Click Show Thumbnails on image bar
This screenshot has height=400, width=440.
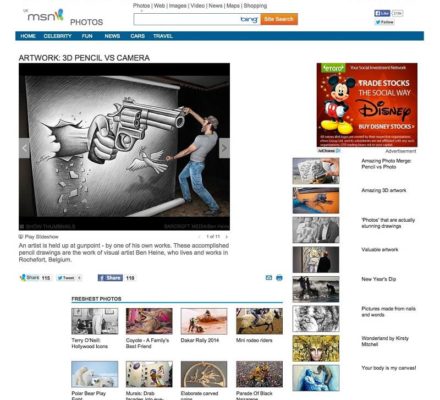(47, 226)
